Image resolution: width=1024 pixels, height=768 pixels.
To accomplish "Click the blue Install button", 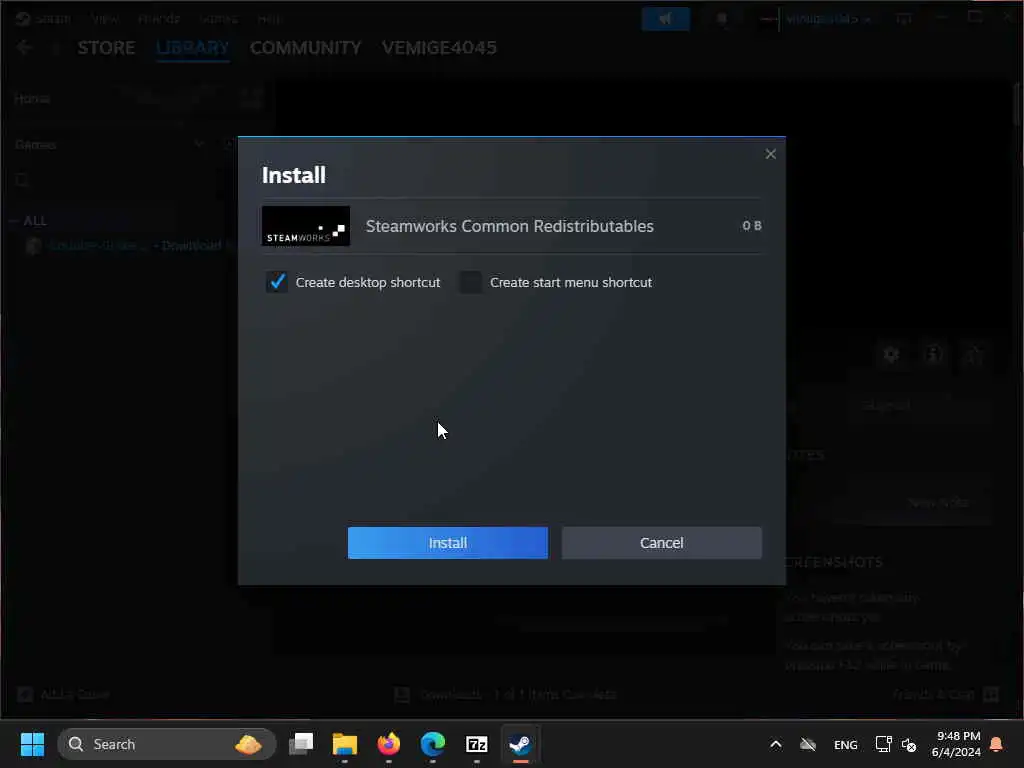I will point(447,543).
